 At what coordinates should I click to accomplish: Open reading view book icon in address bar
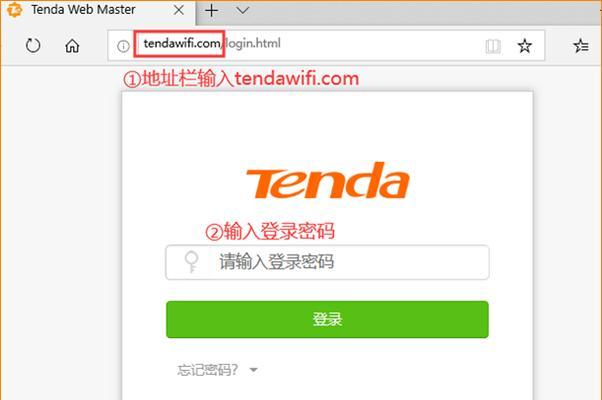493,46
